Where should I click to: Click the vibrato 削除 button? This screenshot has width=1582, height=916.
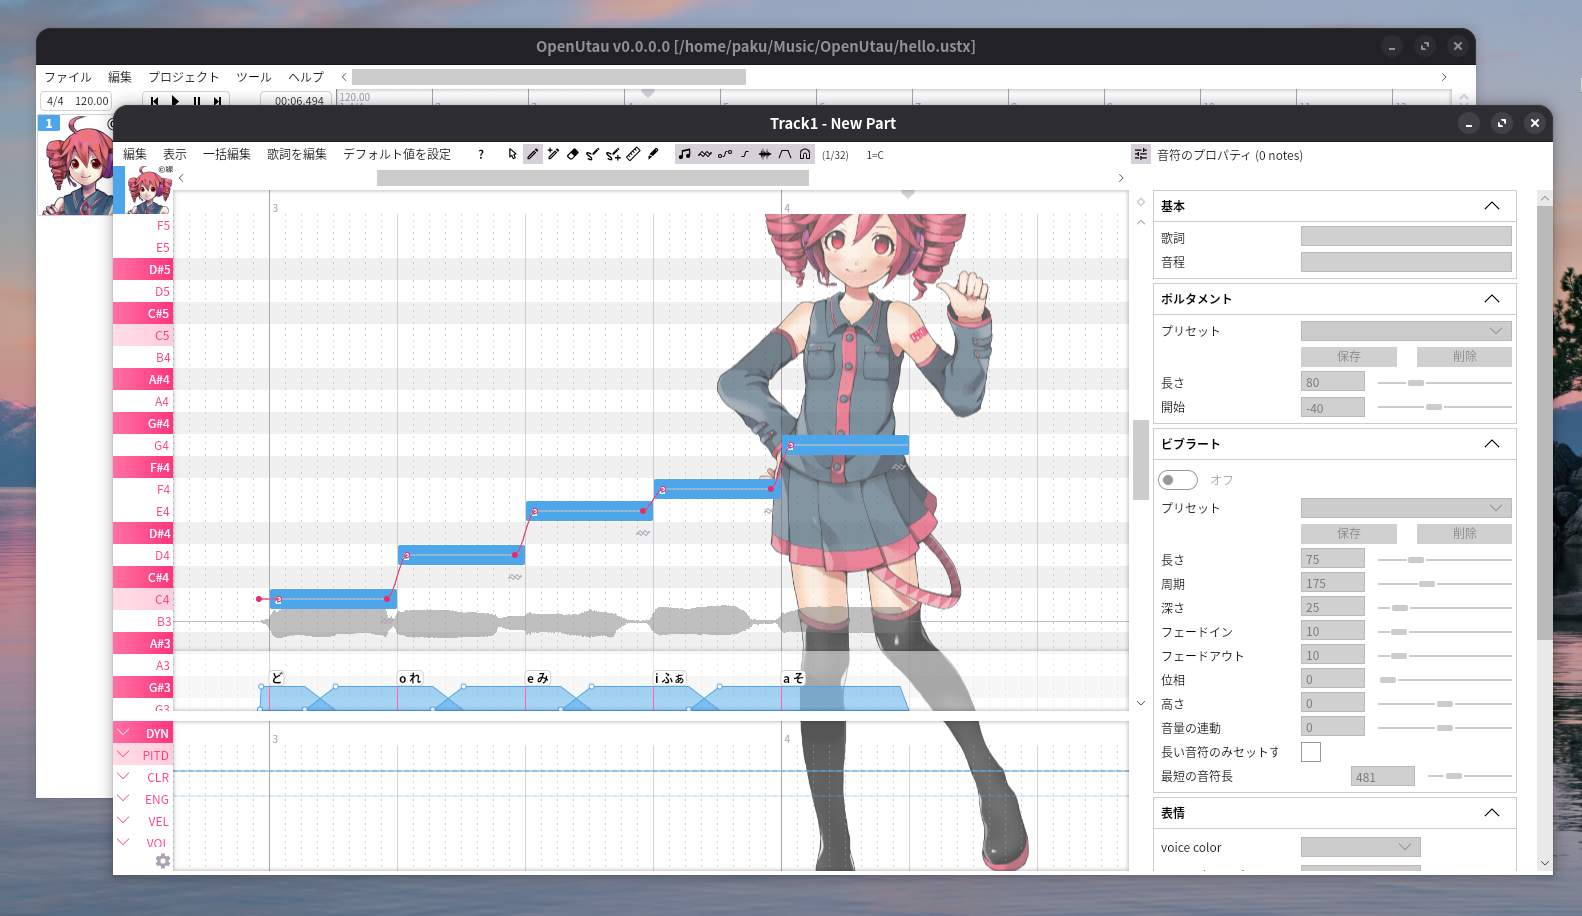[1463, 534]
